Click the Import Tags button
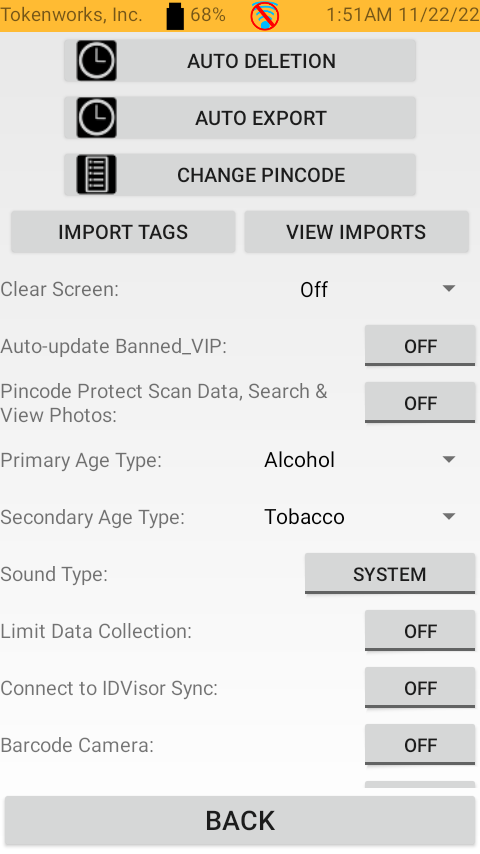Image resolution: width=480 pixels, height=854 pixels. (123, 232)
